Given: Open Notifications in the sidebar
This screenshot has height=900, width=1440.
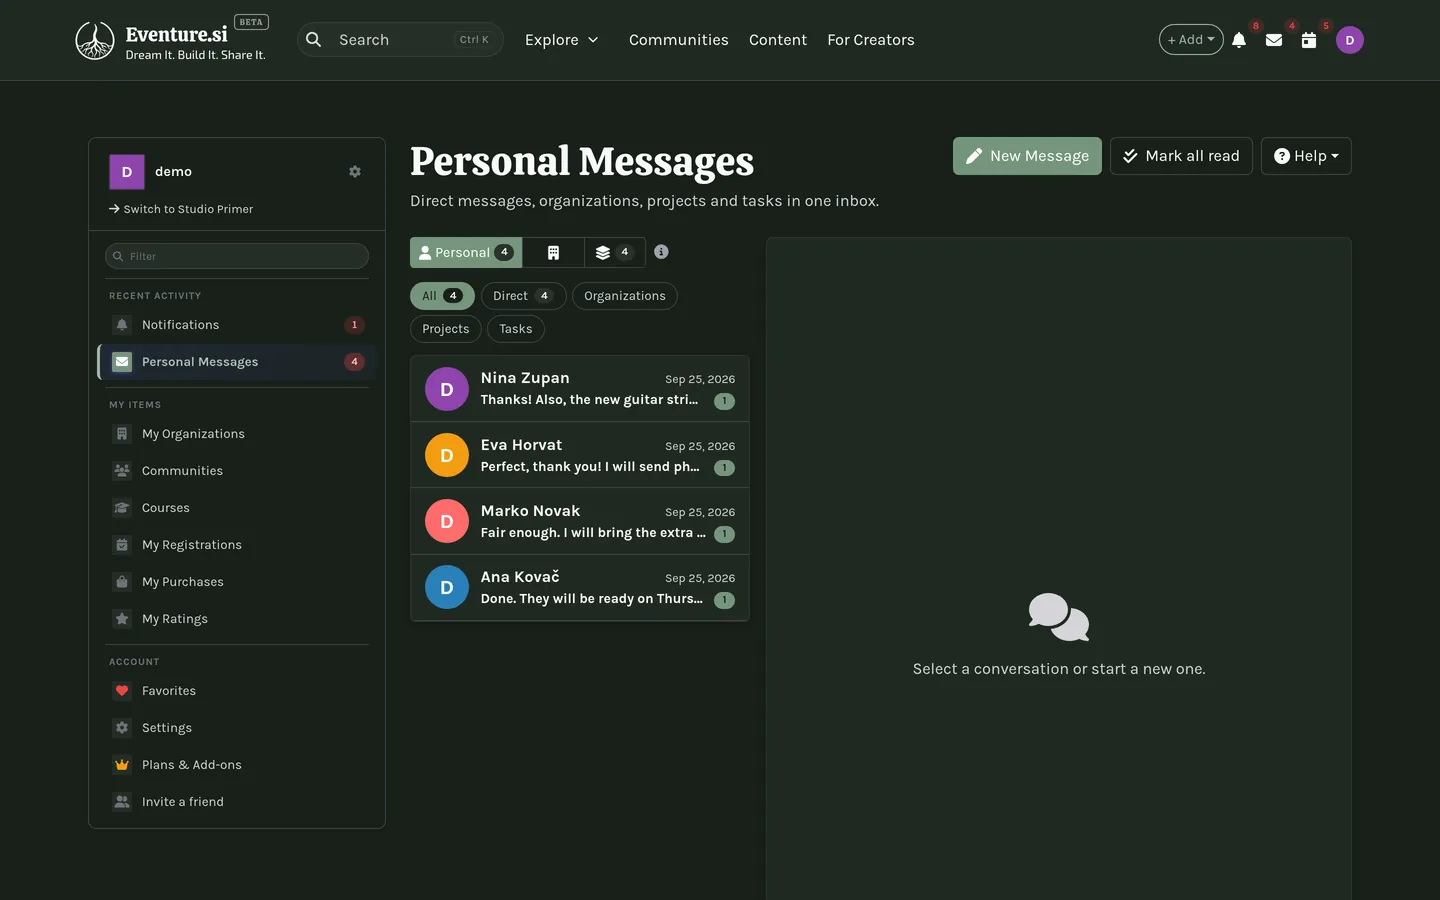Looking at the screenshot, I should (x=237, y=325).
